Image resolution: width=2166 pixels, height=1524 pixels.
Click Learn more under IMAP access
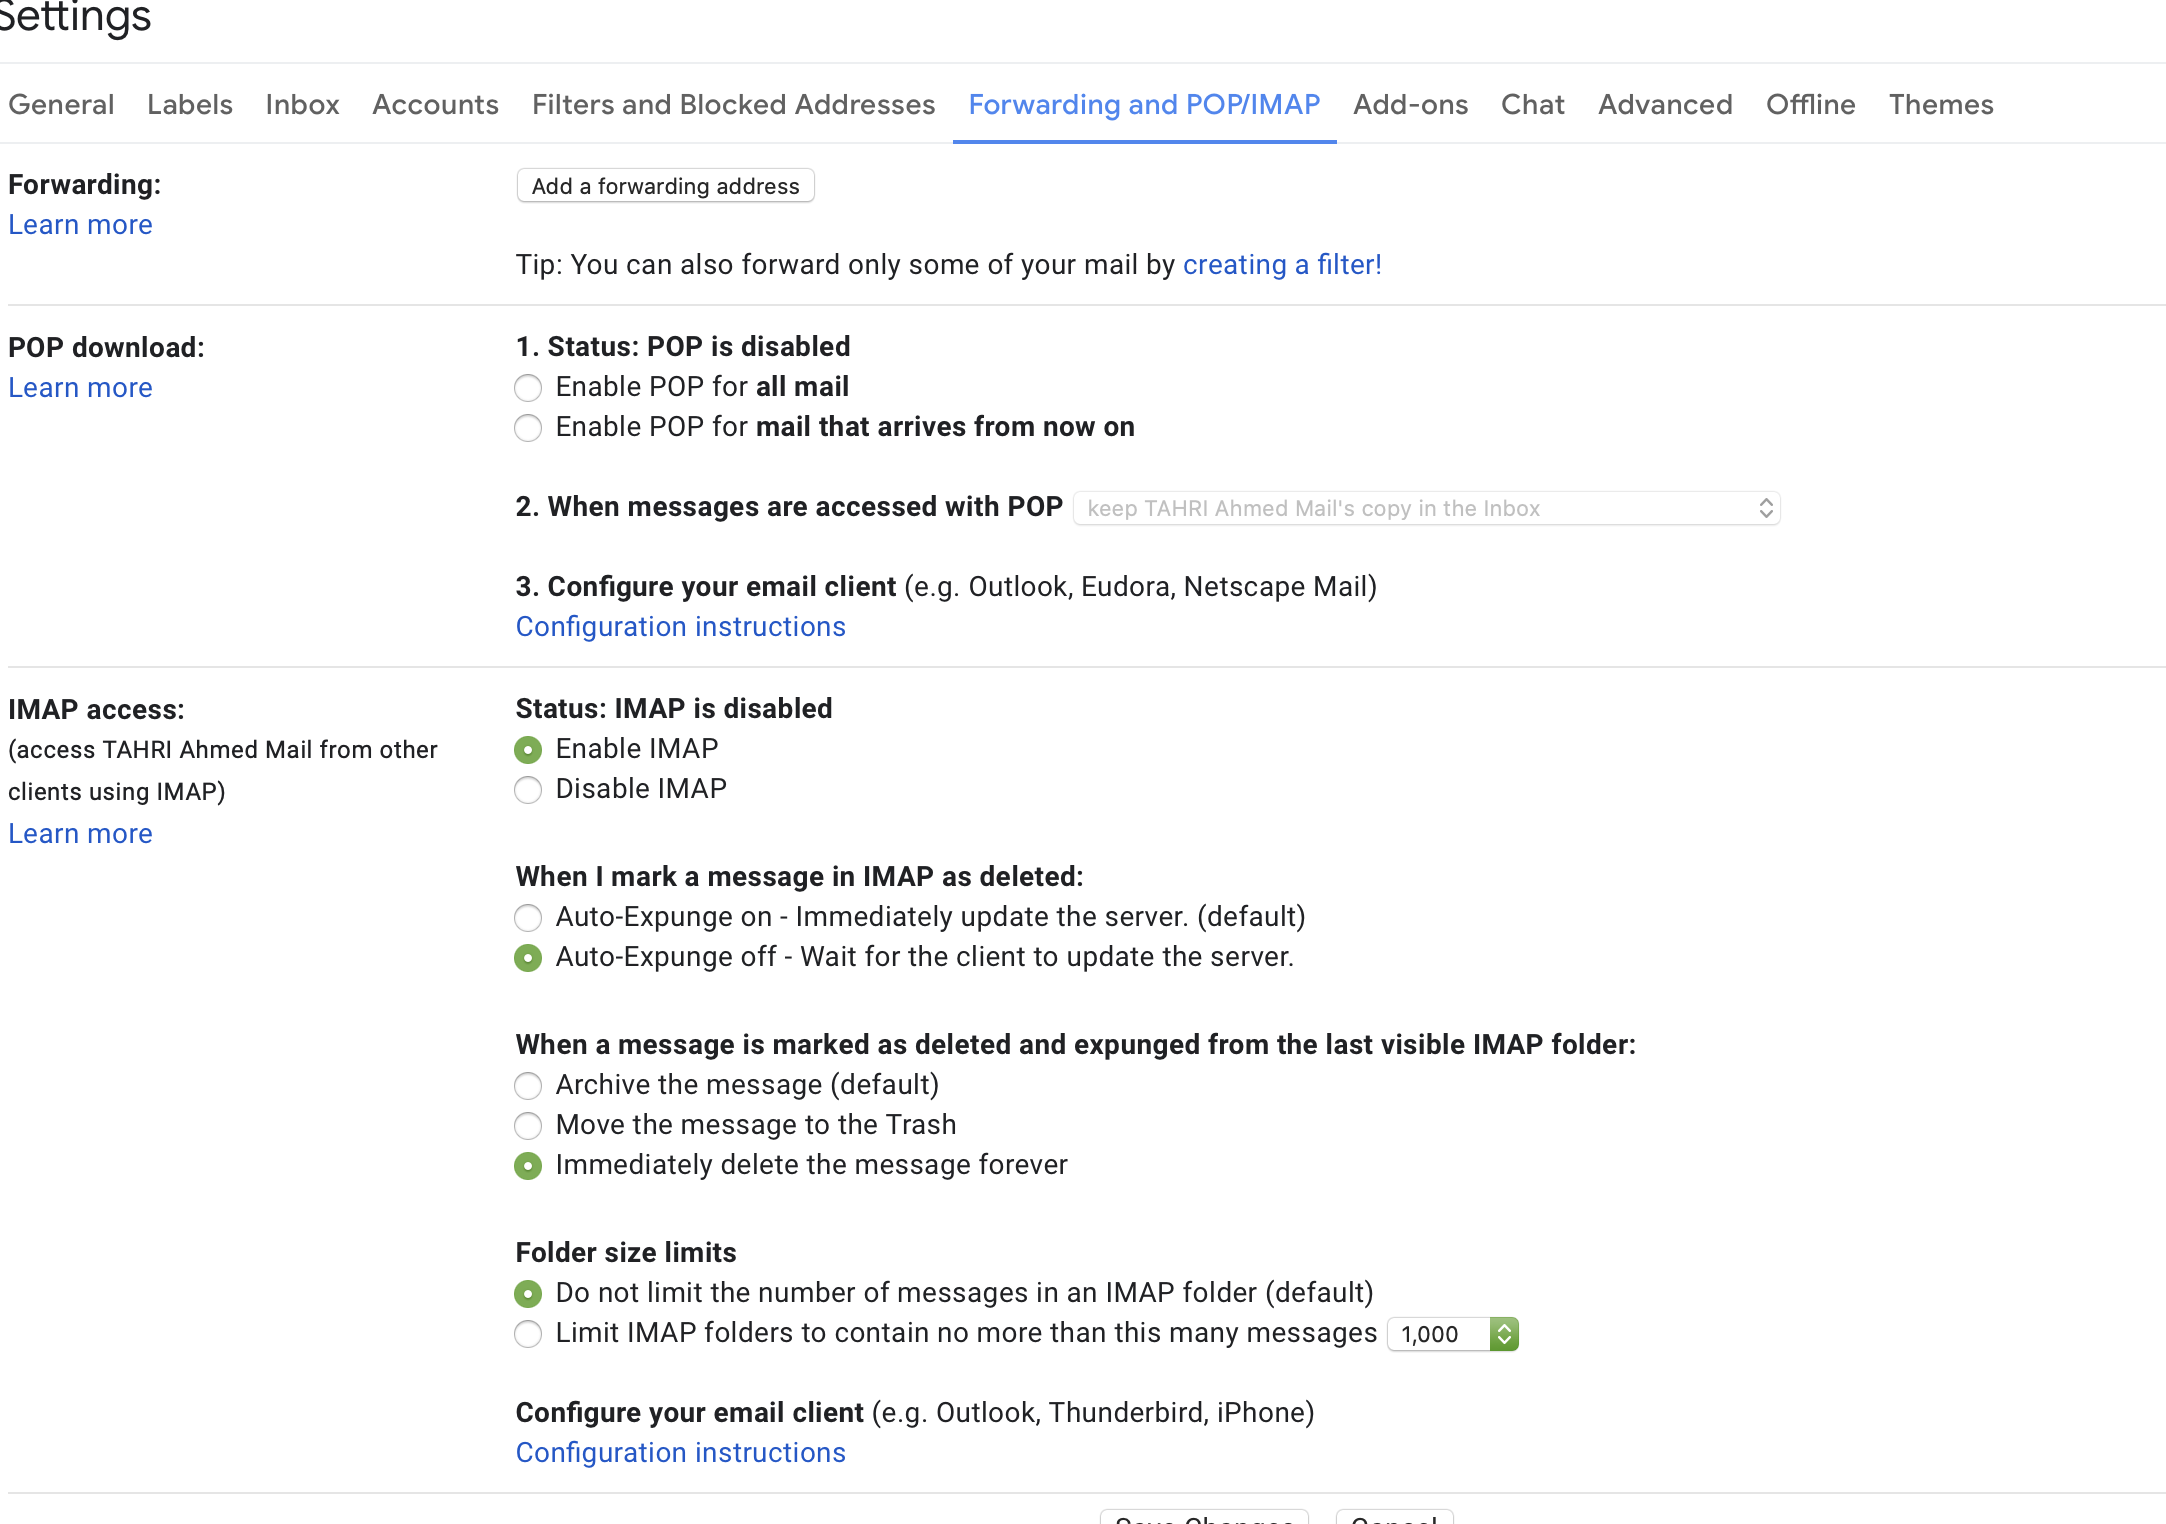pos(80,834)
